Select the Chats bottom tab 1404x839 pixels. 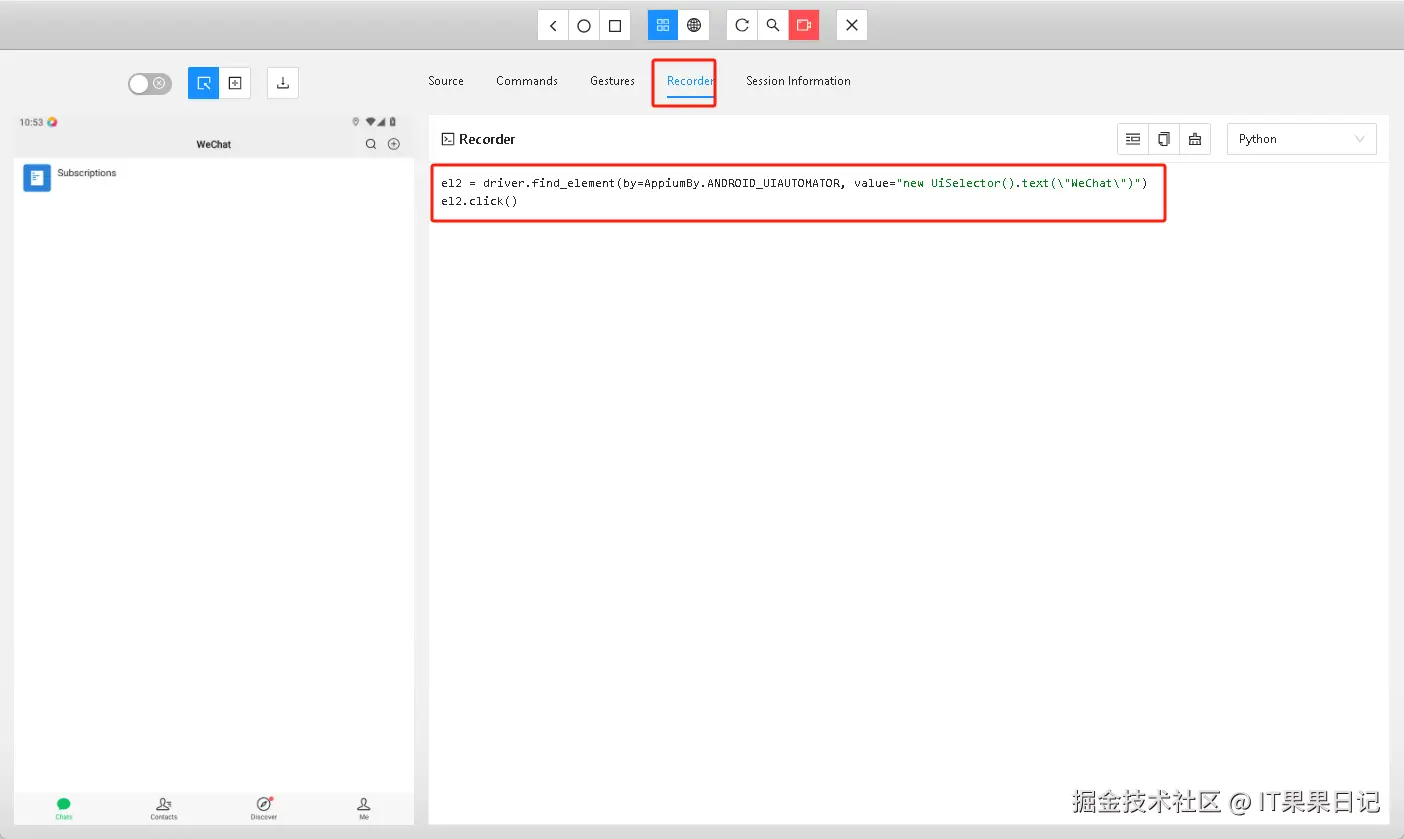pyautogui.click(x=64, y=809)
